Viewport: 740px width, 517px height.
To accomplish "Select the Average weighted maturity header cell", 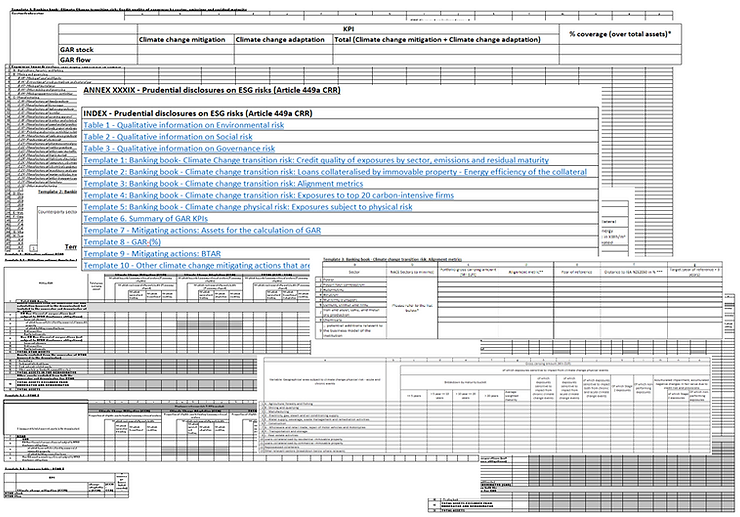I will pyautogui.click(x=516, y=396).
